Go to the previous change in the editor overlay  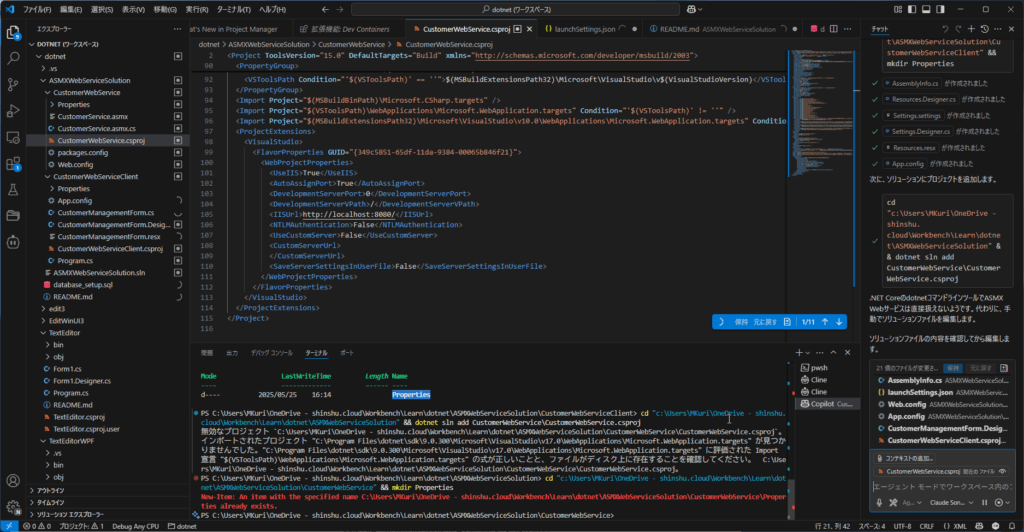(x=825, y=322)
